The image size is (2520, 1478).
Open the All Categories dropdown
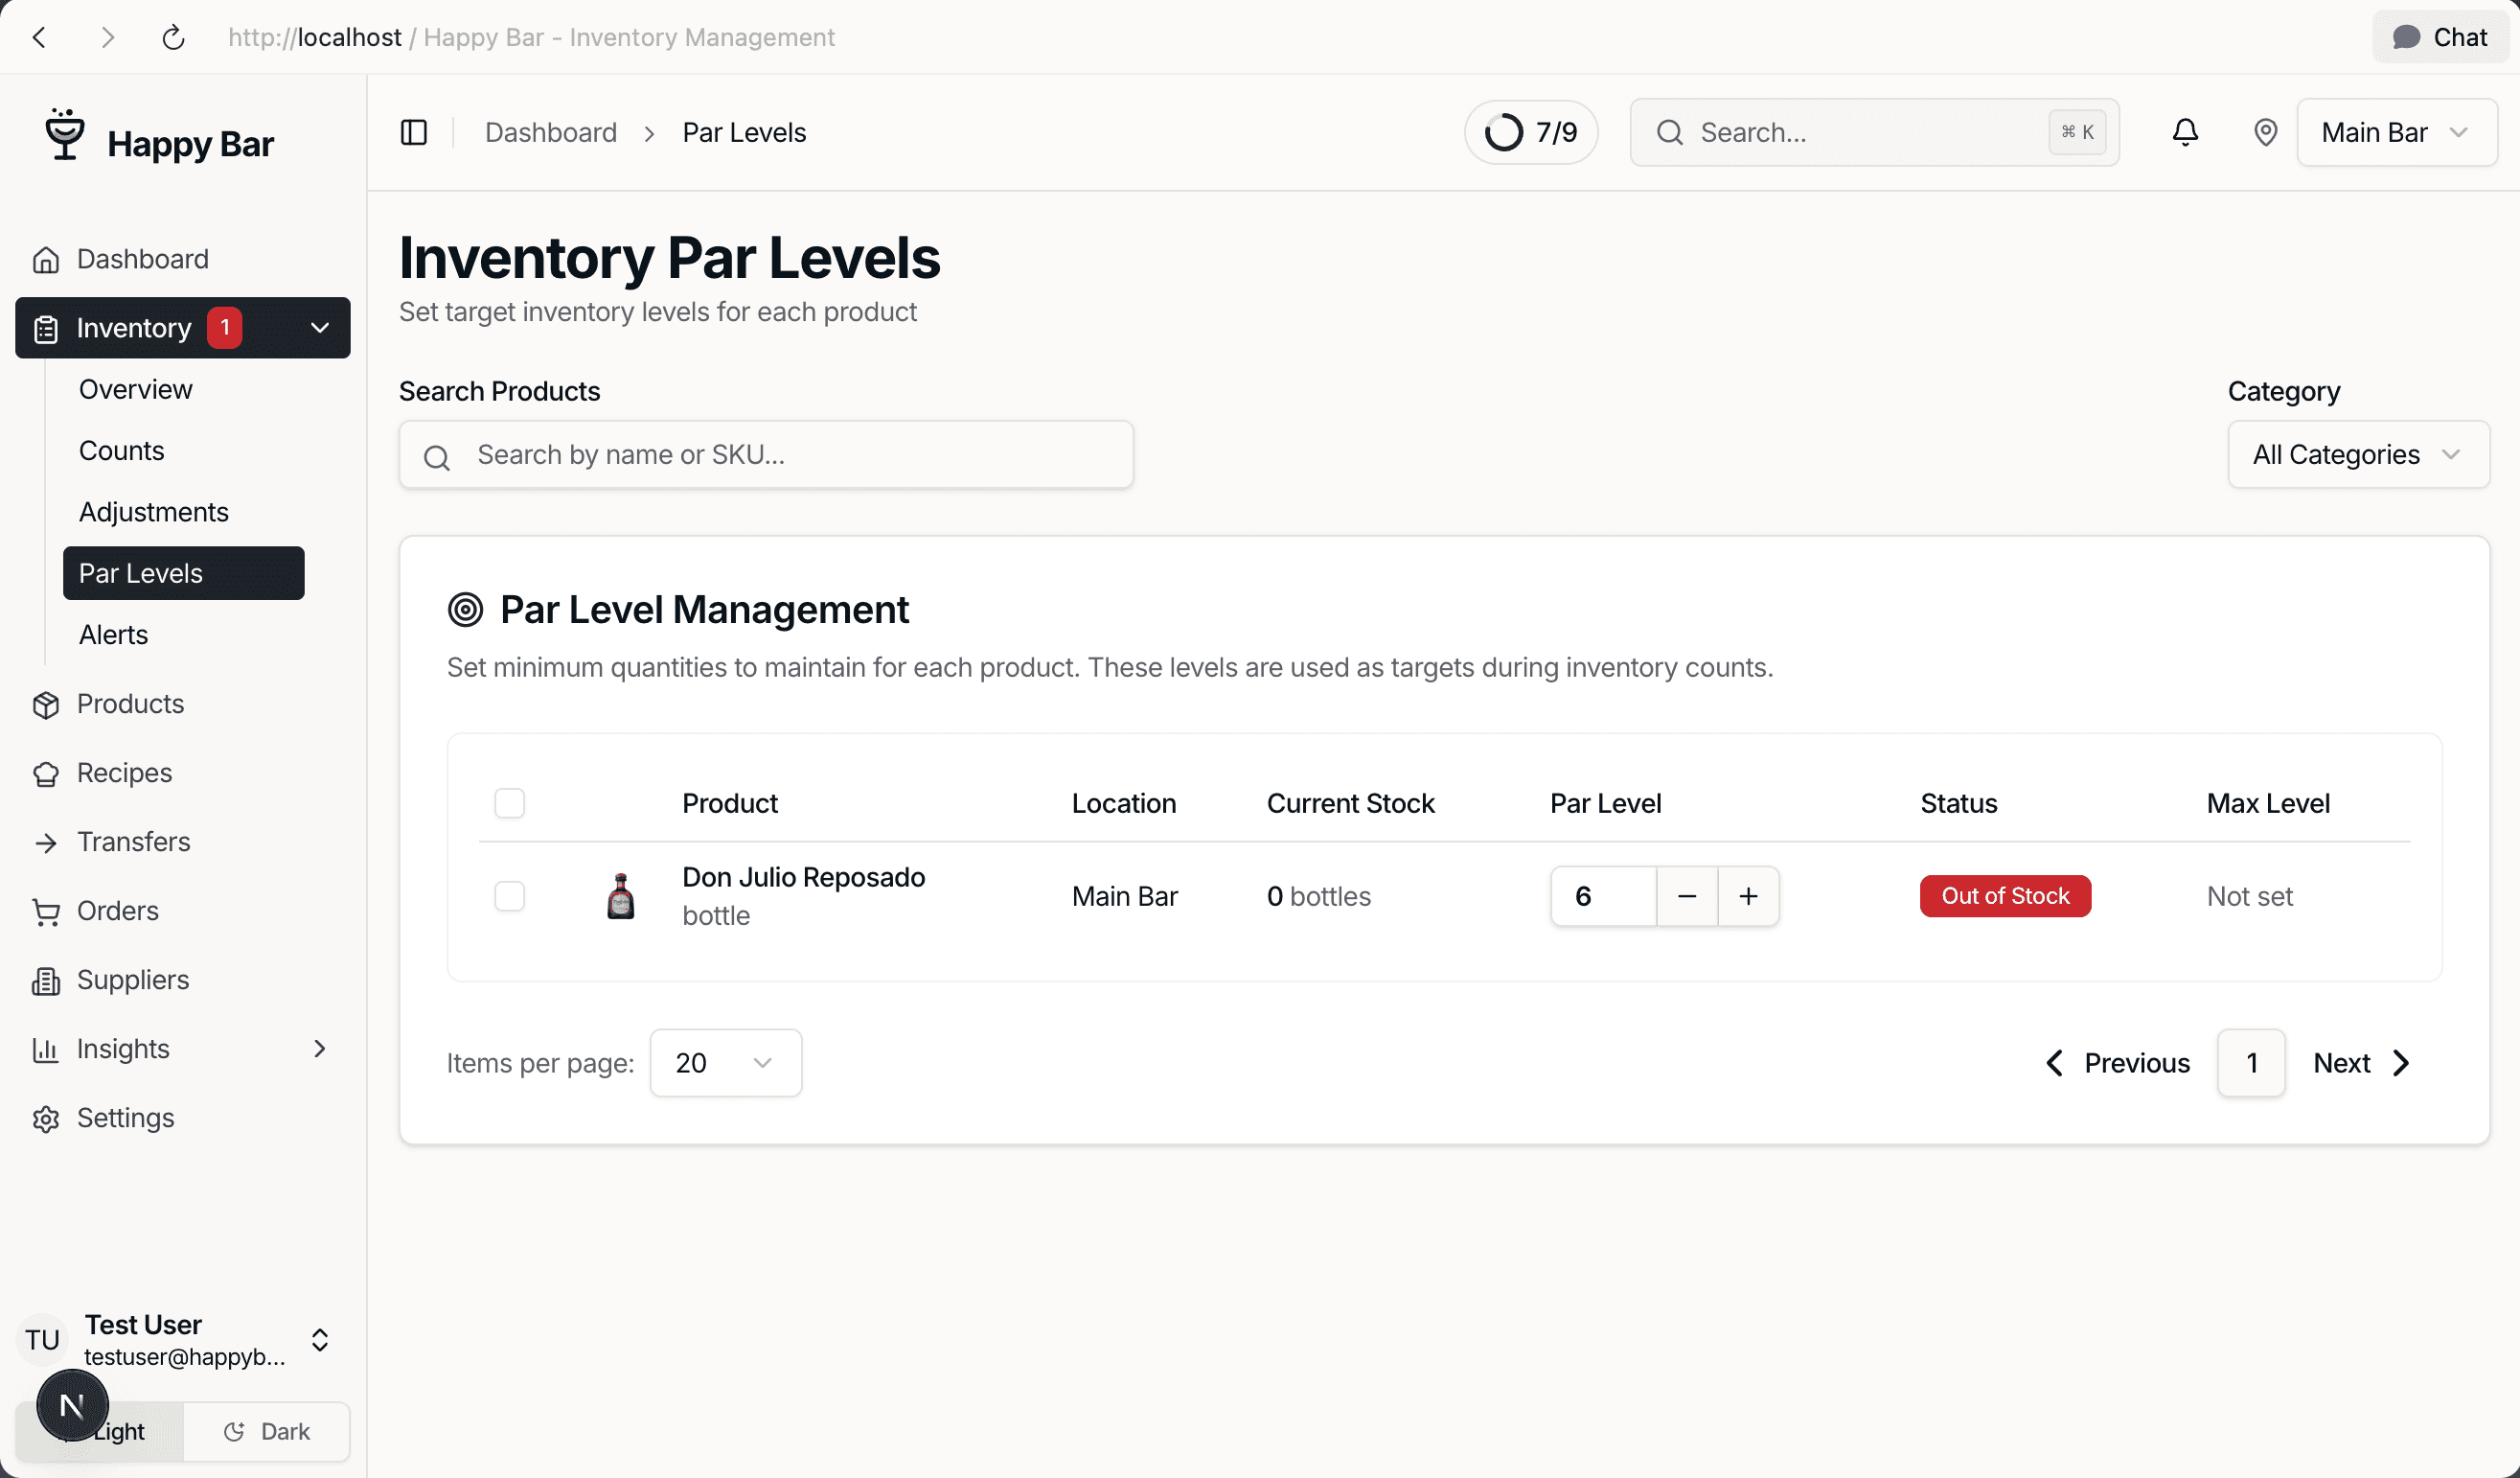point(2358,454)
